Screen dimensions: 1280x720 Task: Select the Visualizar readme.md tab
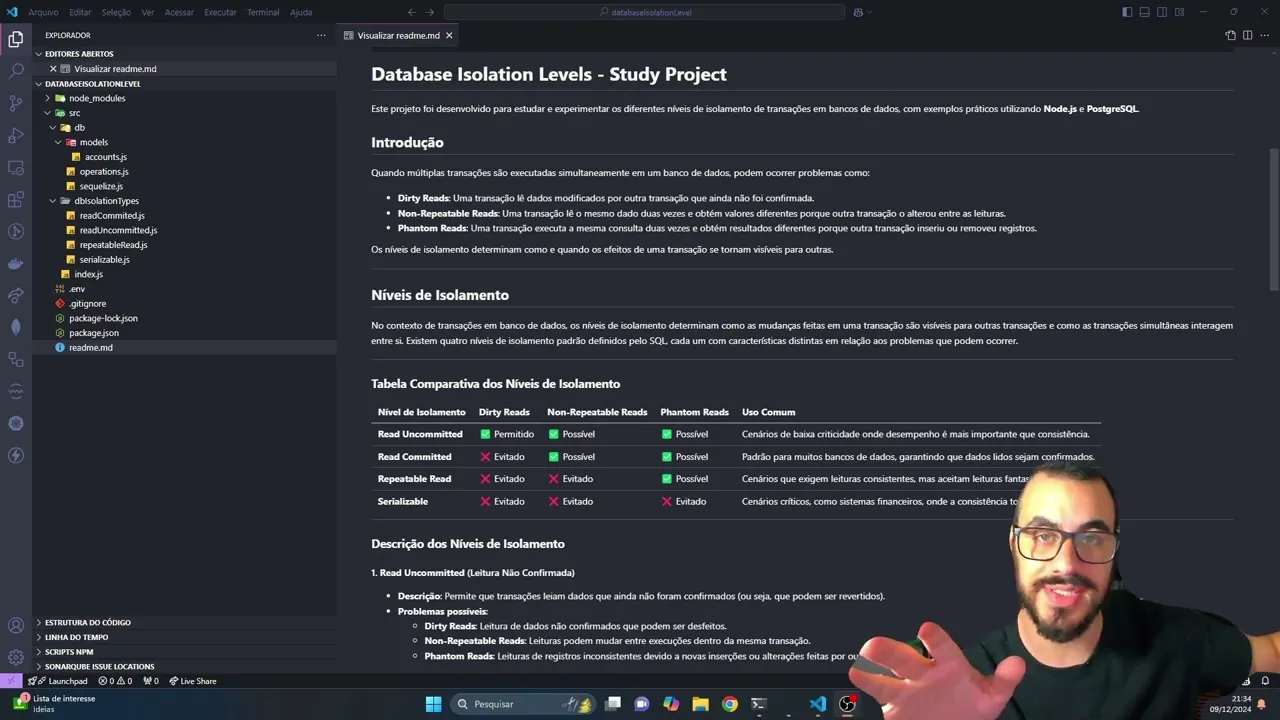tap(399, 35)
